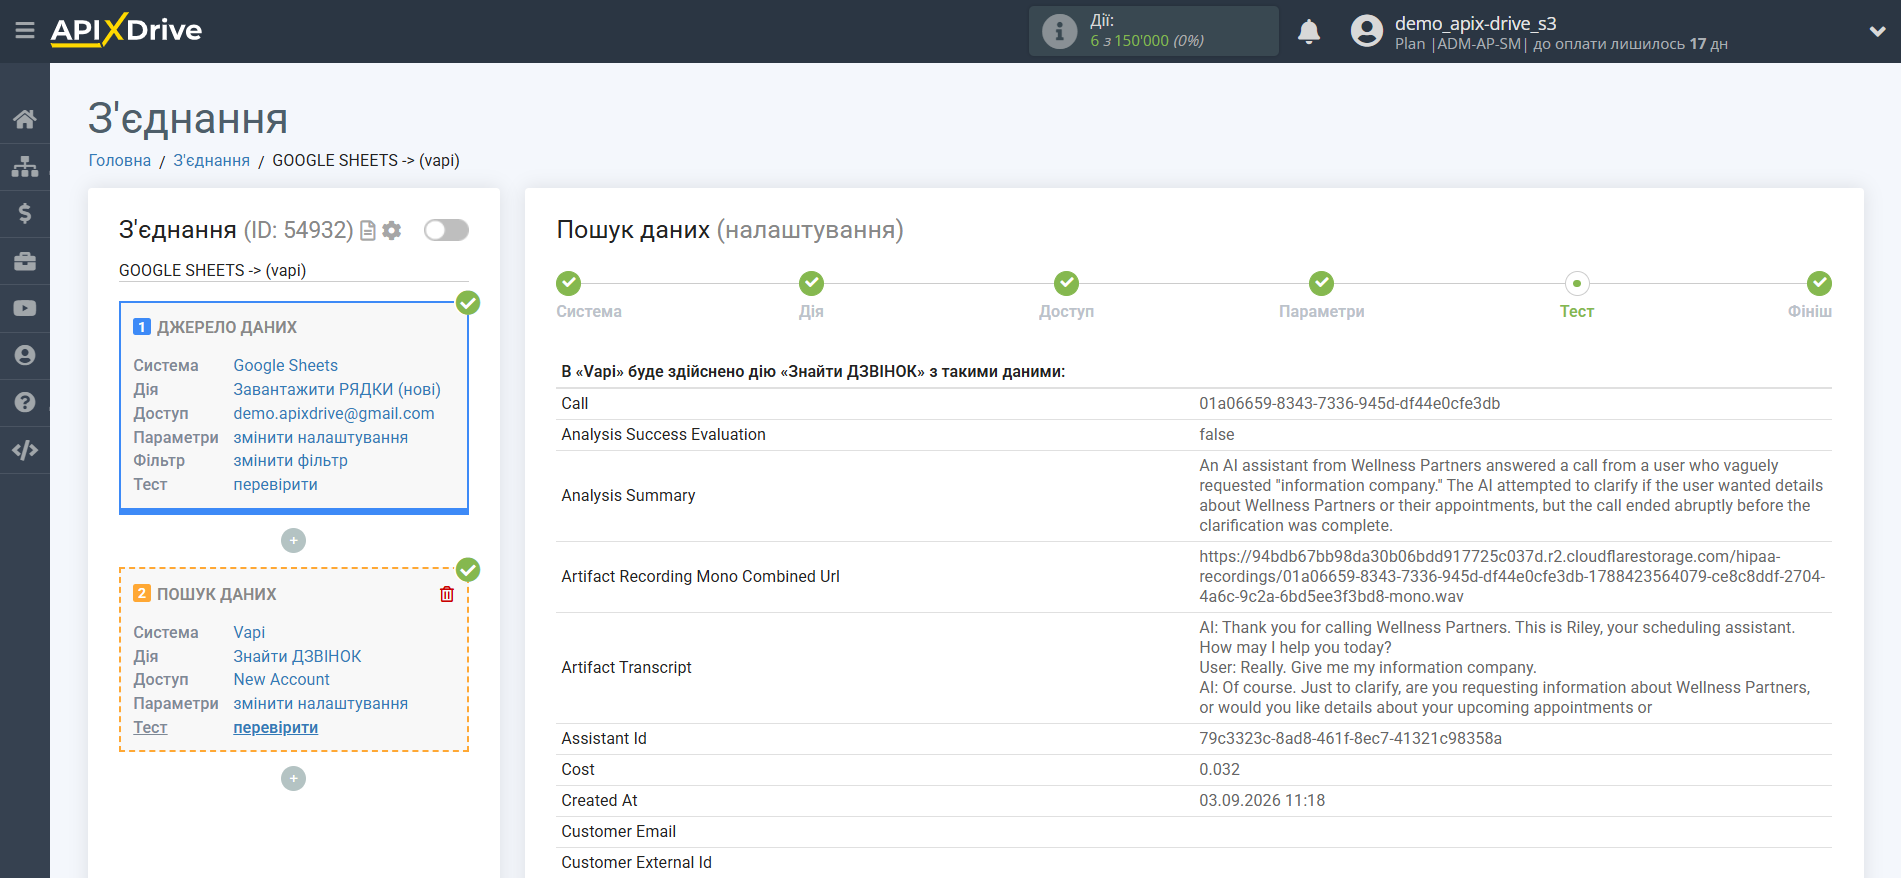The width and height of the screenshot is (1901, 878).
Task: Open the API code sidebar icon
Action: [25, 450]
